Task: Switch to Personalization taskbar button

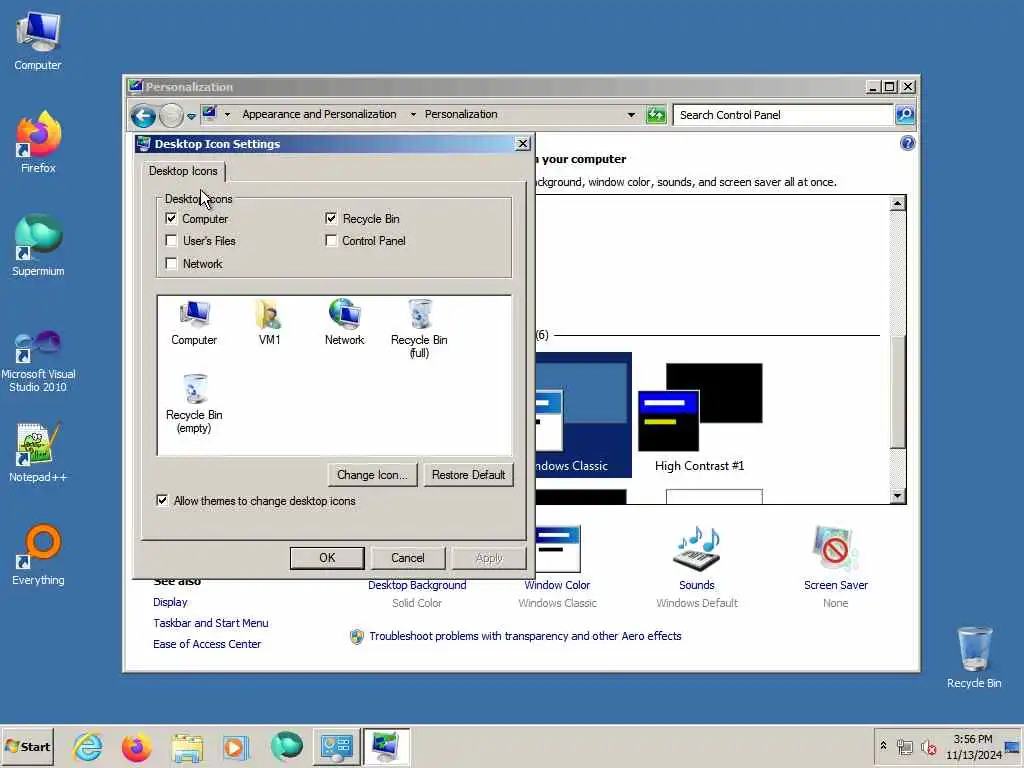Action: coord(386,746)
